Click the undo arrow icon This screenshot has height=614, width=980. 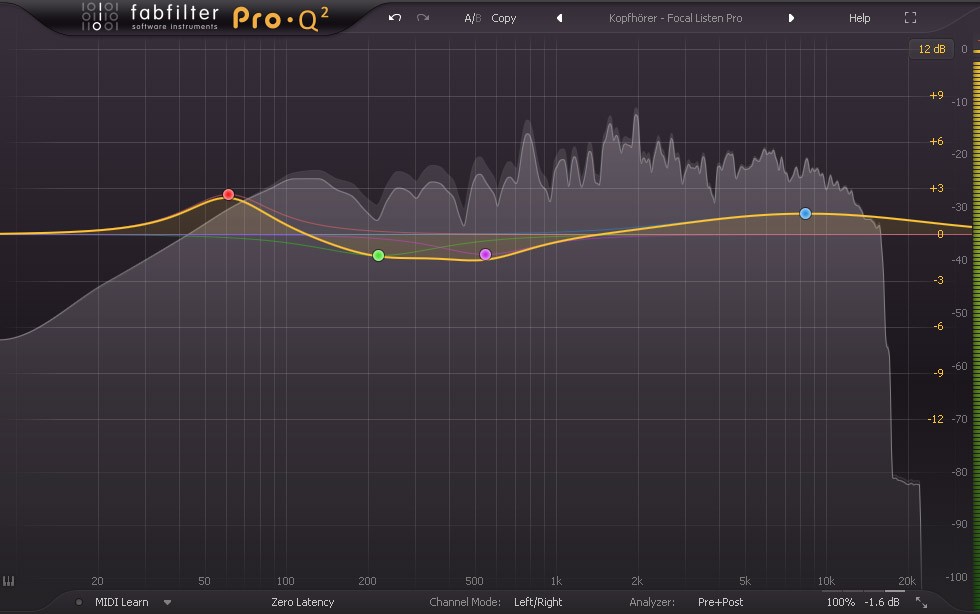coord(394,18)
